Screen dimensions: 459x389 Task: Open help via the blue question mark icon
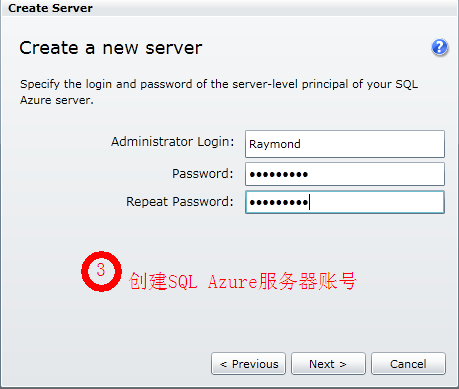440,47
